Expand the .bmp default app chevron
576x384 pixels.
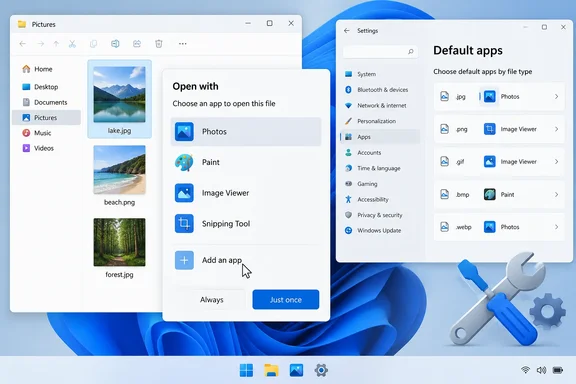tap(557, 194)
